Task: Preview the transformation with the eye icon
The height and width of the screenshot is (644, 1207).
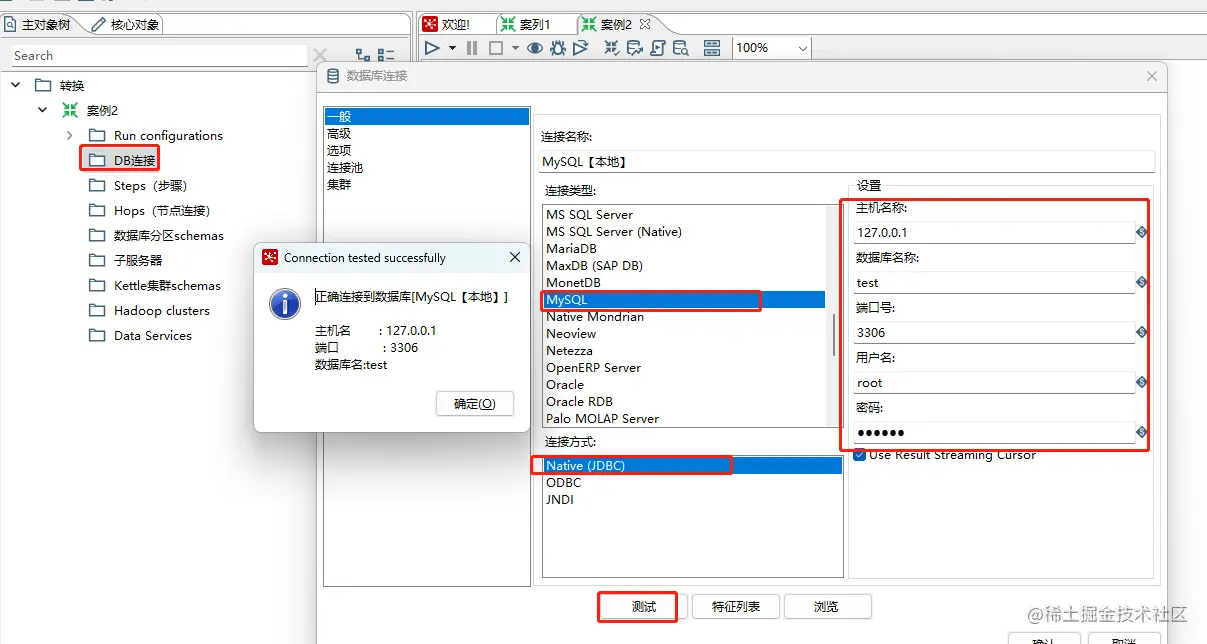Action: [535, 48]
